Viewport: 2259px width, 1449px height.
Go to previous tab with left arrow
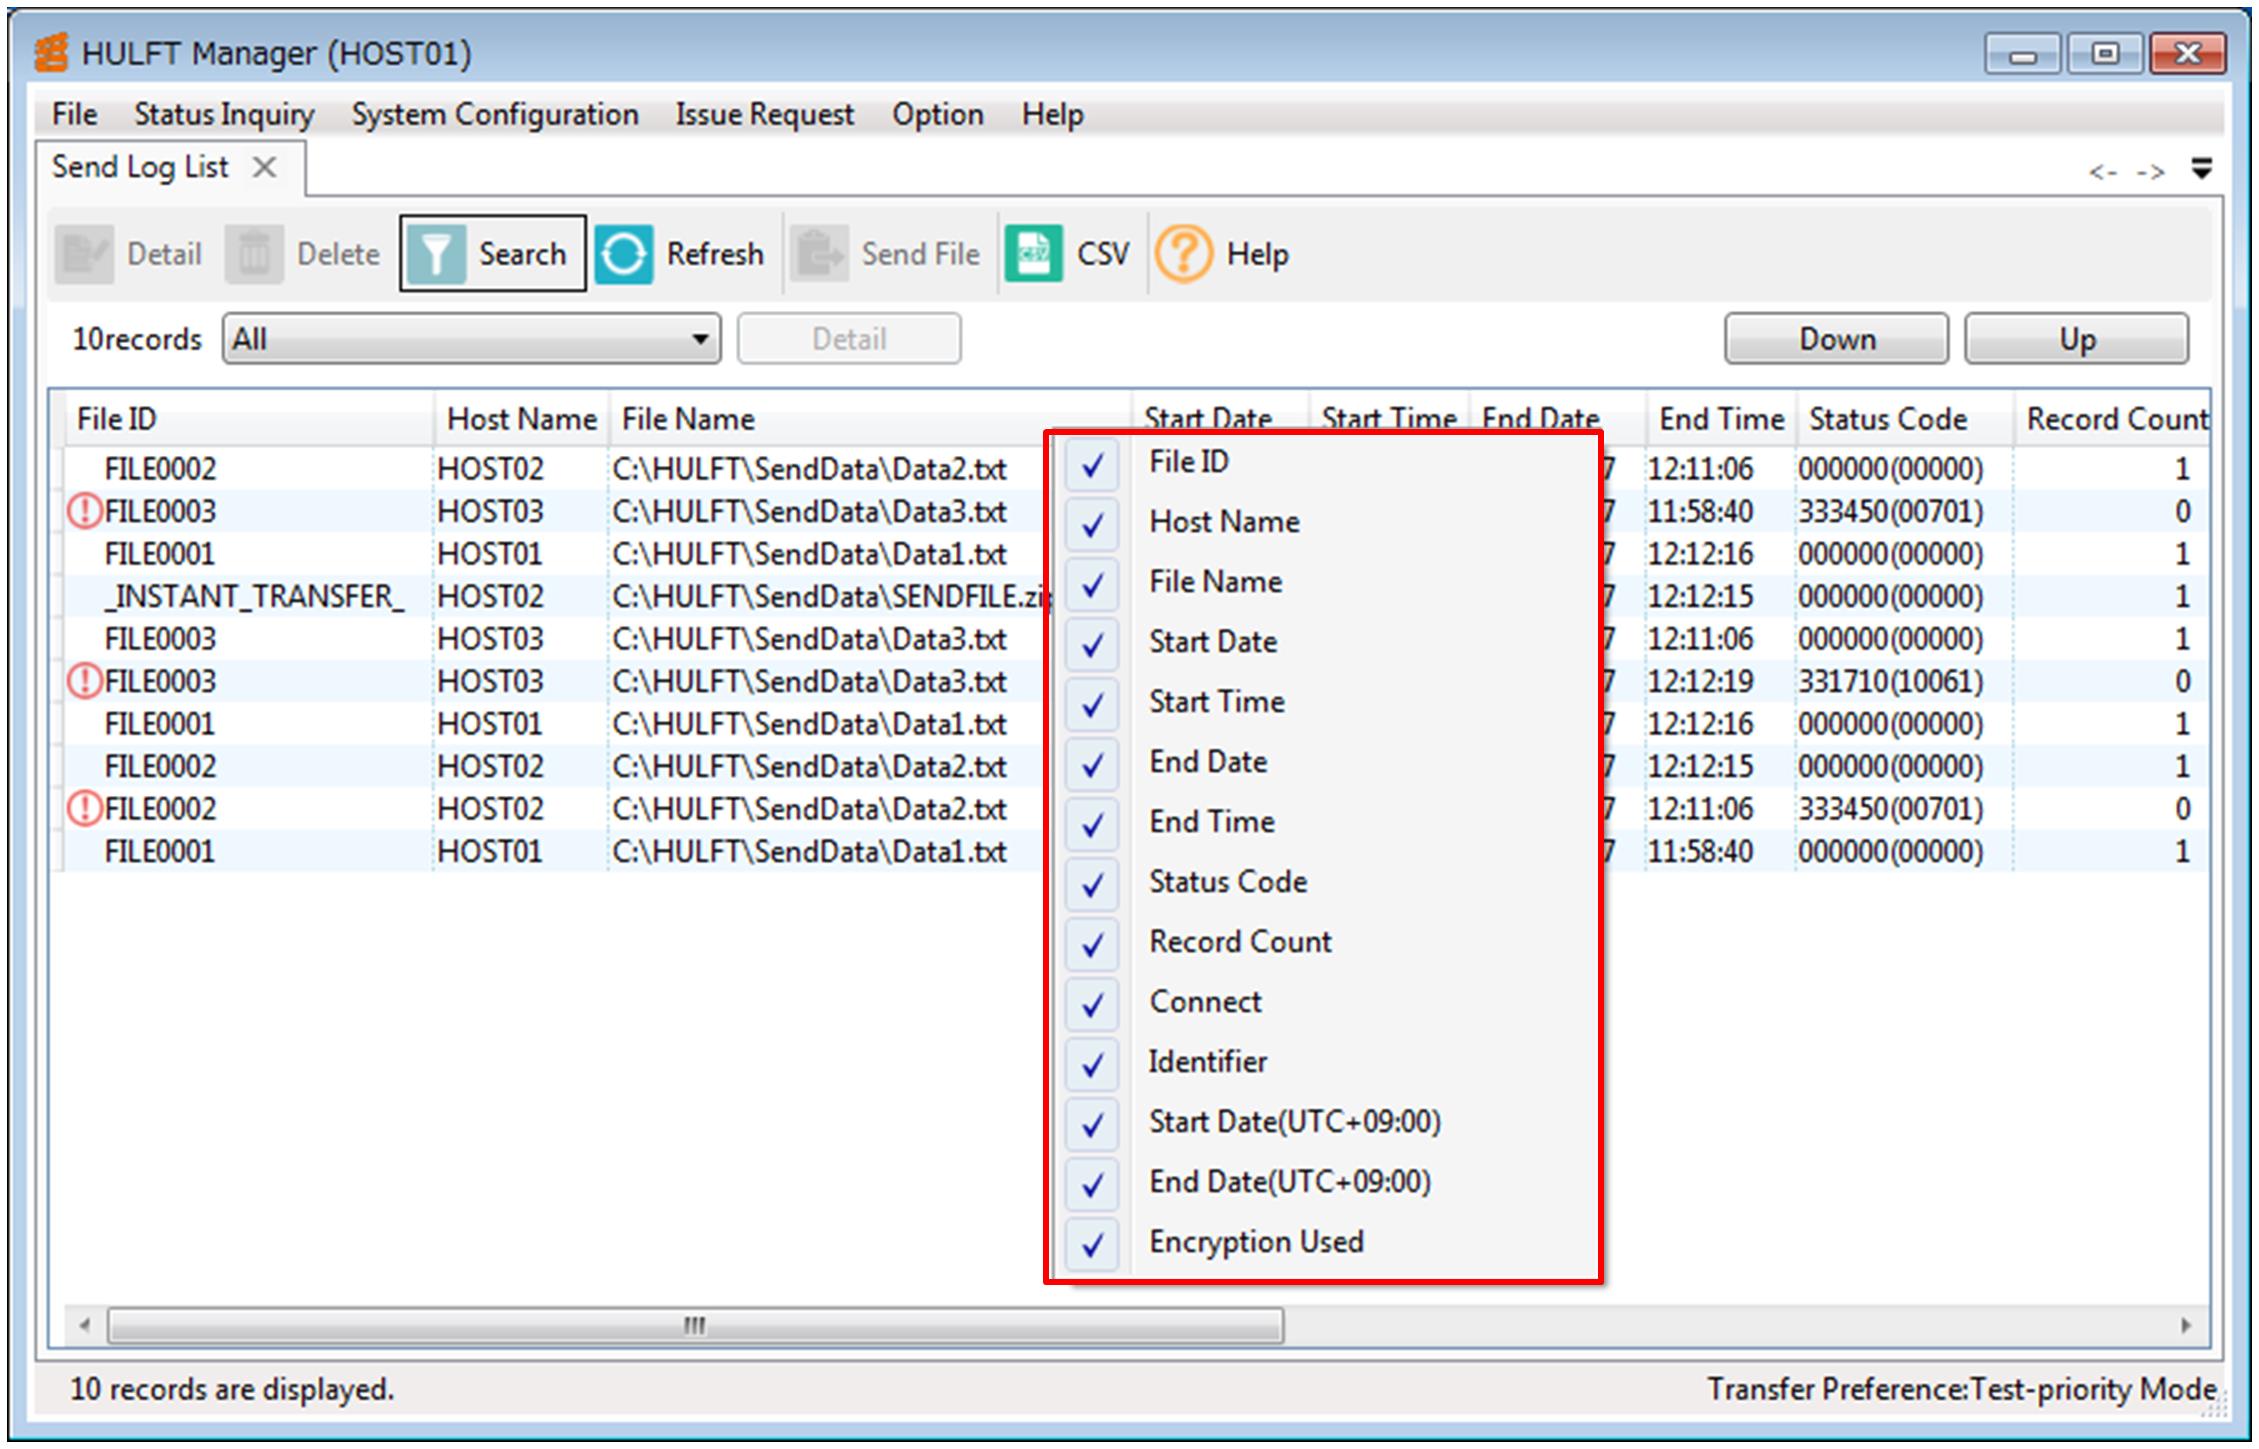point(2103,173)
